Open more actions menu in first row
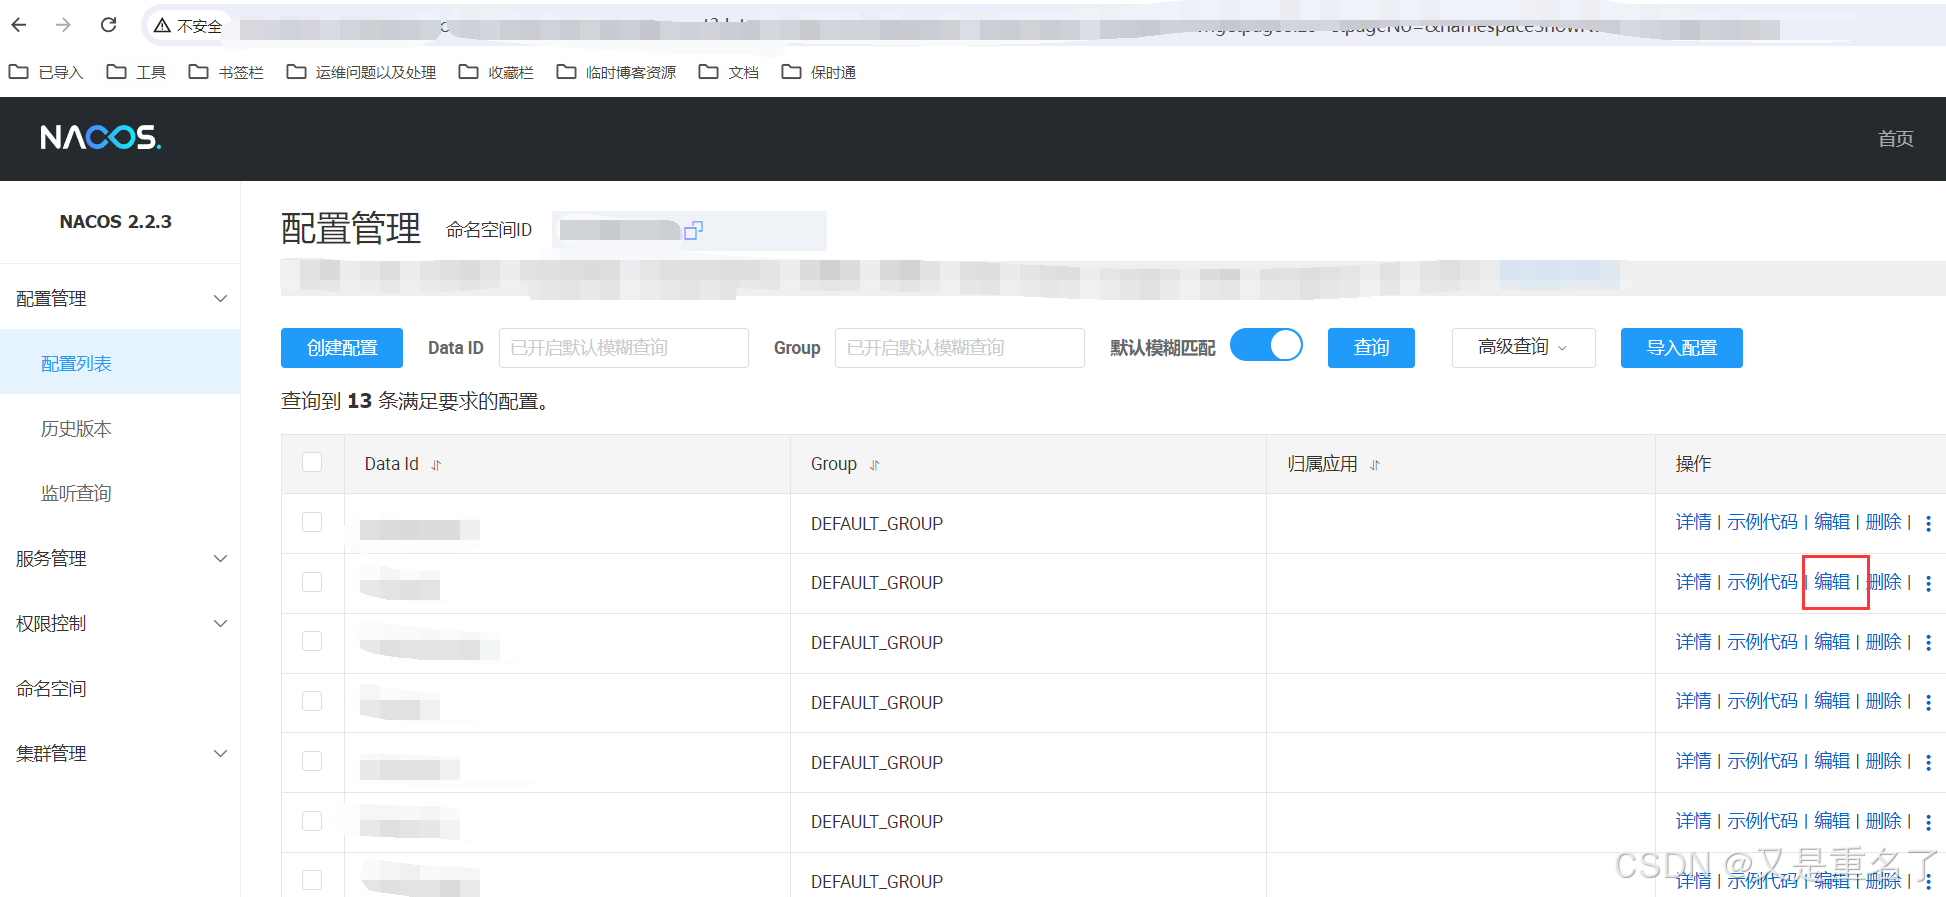Viewport: 1946px width, 897px height. point(1928,523)
